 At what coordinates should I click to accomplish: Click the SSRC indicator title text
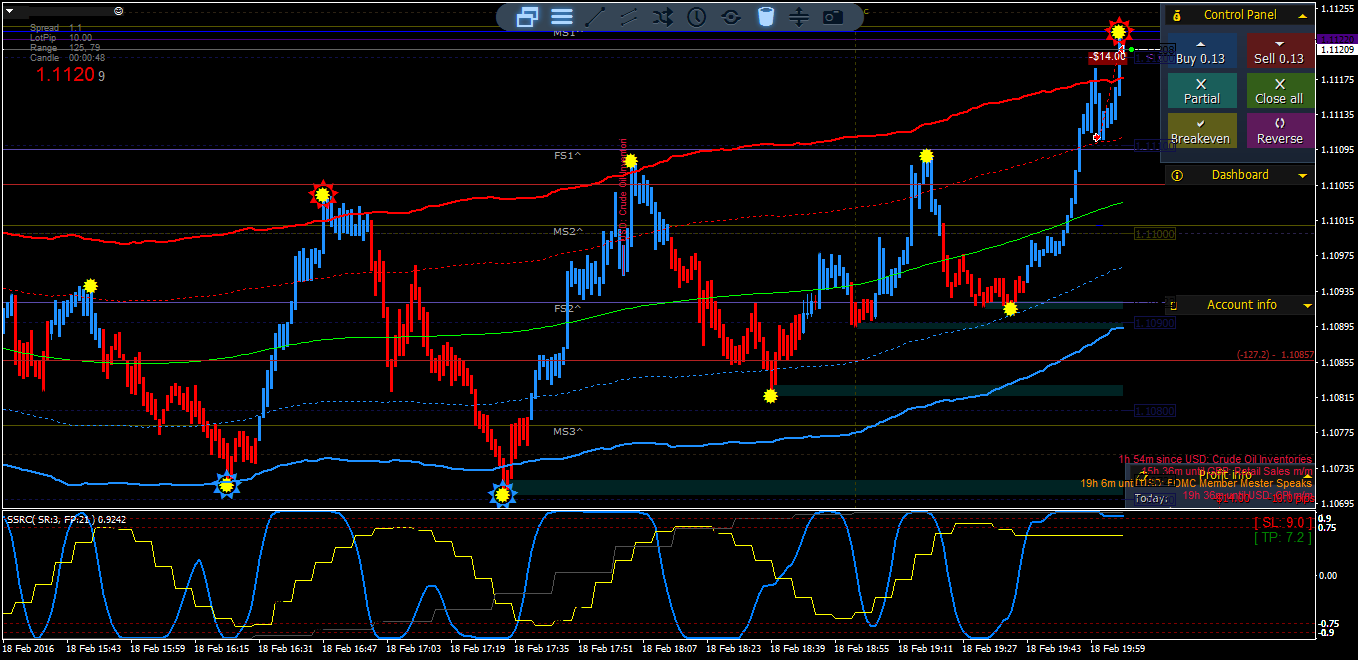tap(67, 519)
